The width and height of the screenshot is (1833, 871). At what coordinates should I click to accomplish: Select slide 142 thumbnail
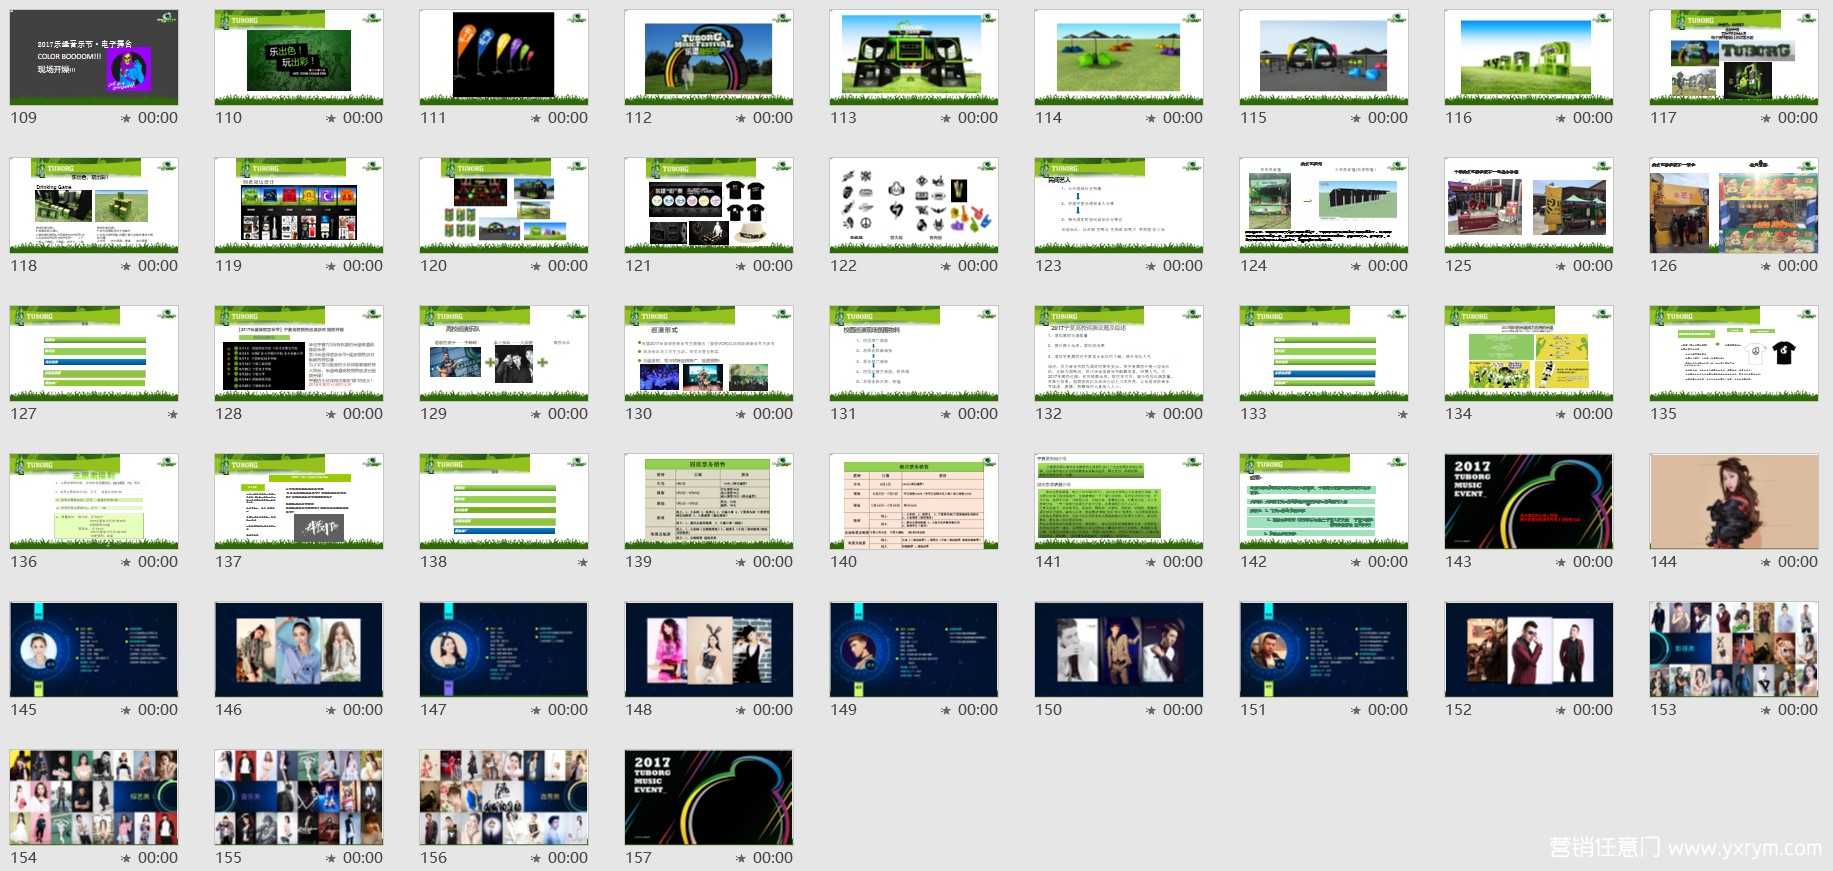[x=1324, y=501]
